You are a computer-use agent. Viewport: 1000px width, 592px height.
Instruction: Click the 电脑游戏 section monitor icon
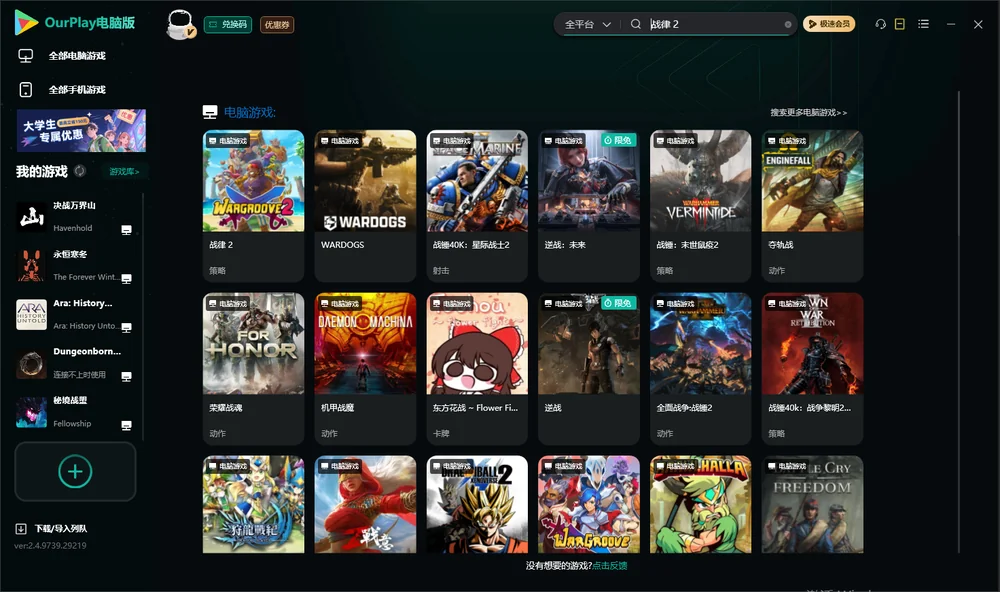coord(210,112)
